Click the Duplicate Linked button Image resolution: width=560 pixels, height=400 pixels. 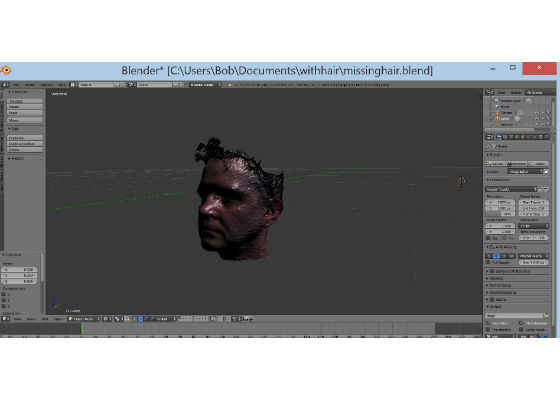[x=25, y=144]
